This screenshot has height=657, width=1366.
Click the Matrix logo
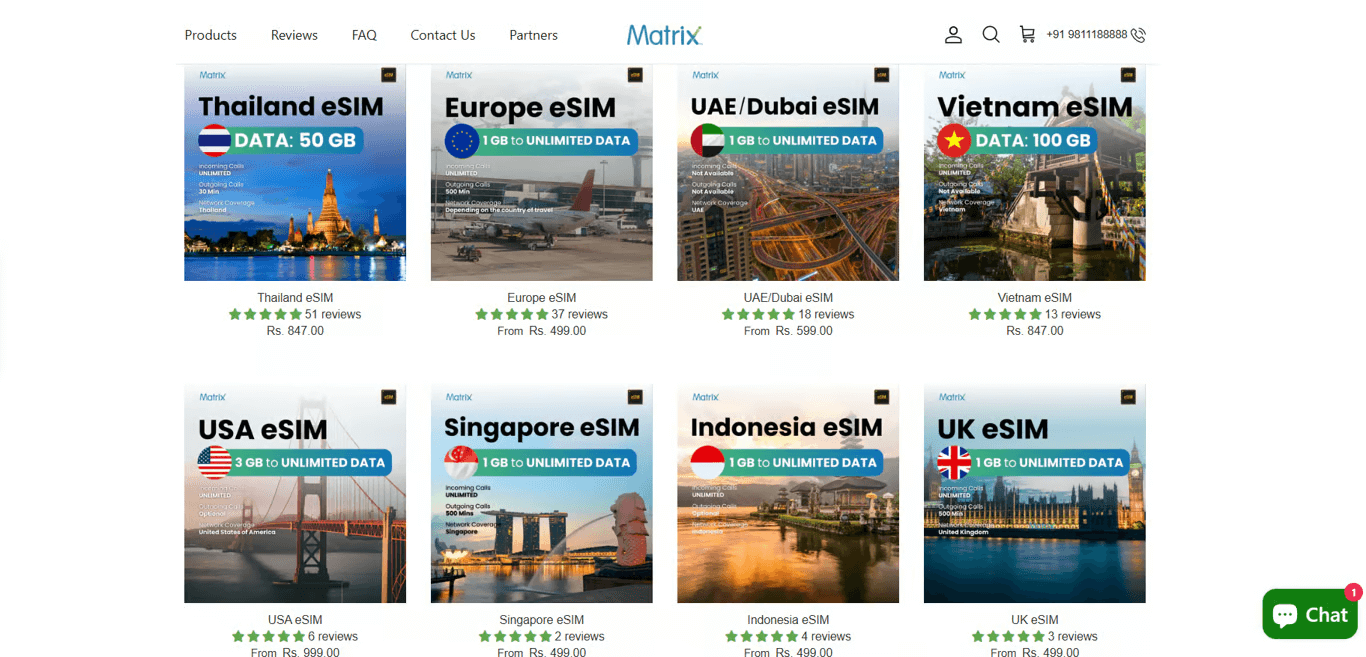coord(664,33)
